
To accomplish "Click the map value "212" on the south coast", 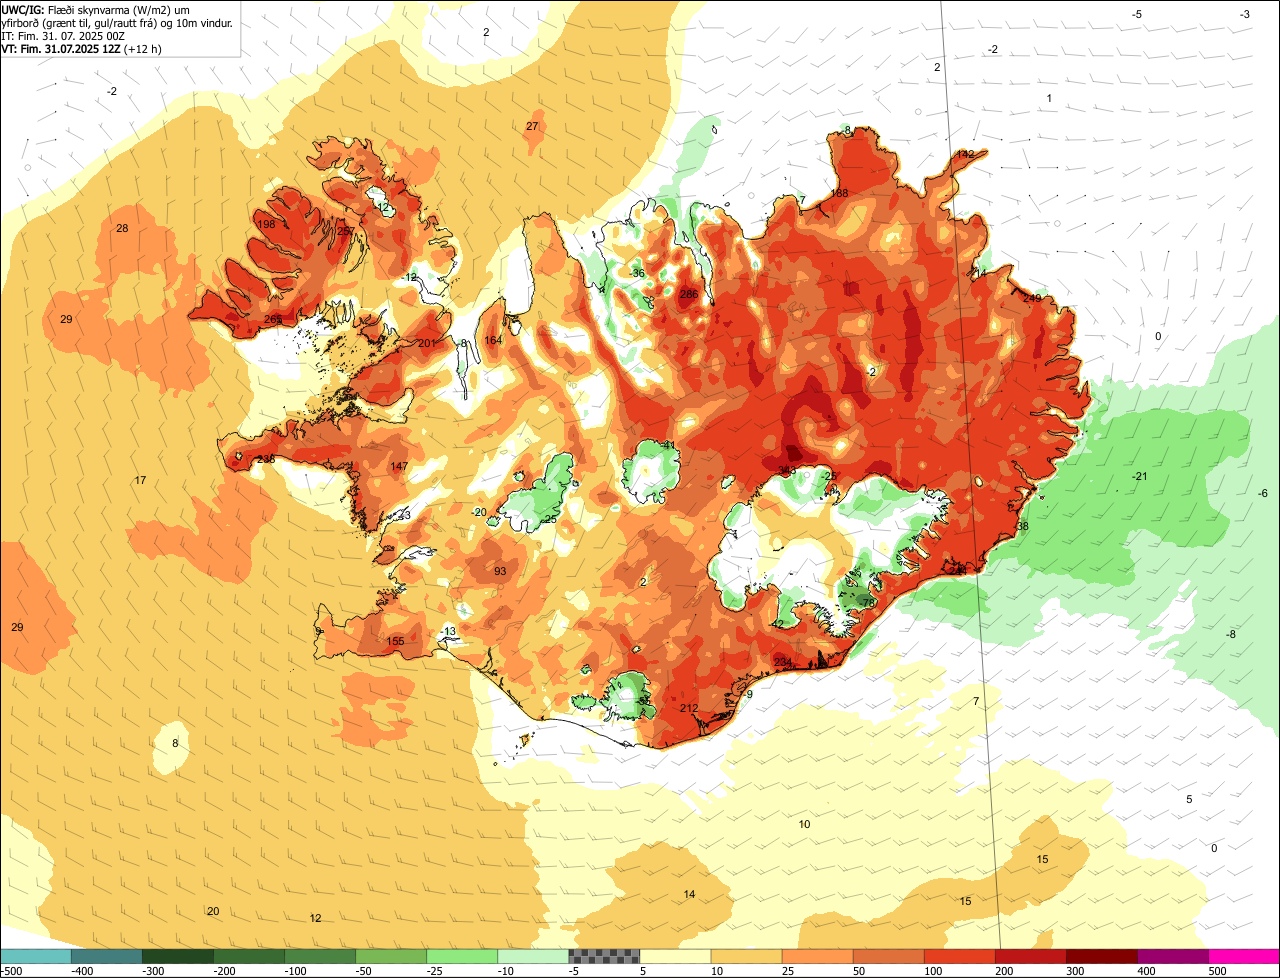I will point(689,708).
